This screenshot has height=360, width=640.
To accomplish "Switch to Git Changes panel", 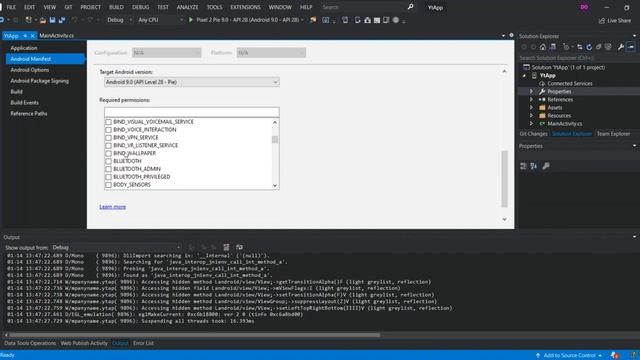I will [533, 134].
